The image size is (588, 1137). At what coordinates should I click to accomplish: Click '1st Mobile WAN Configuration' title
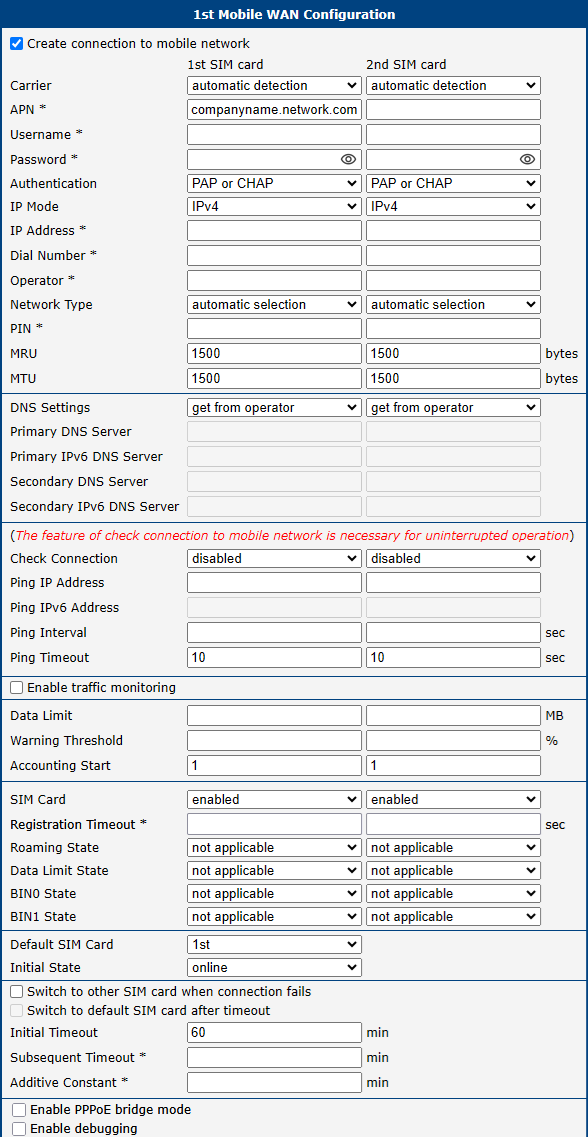click(294, 15)
